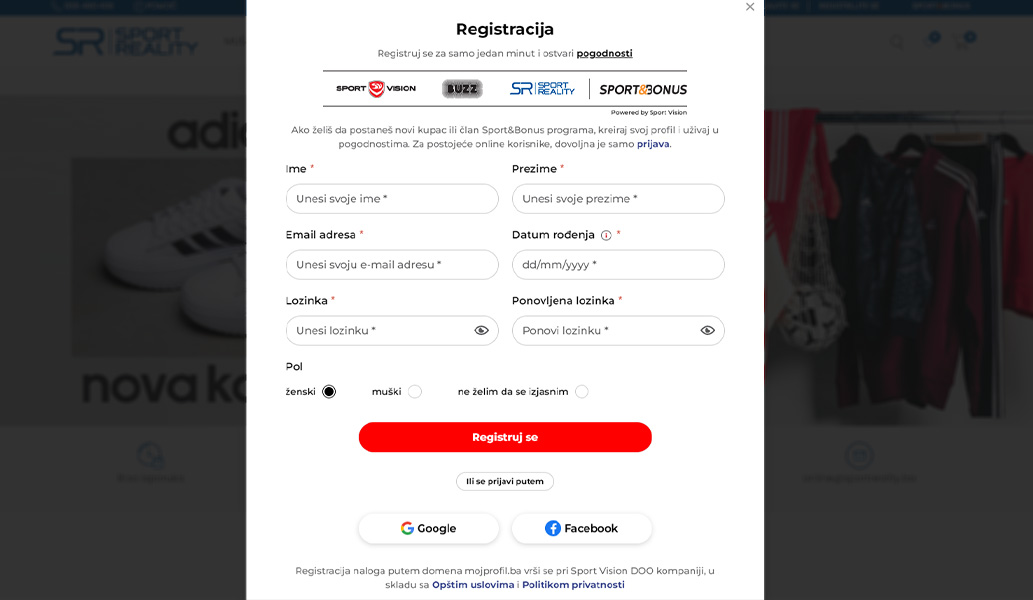The width and height of the screenshot is (1033, 600).
Task: Close the Registracija dialog
Action: 750,7
